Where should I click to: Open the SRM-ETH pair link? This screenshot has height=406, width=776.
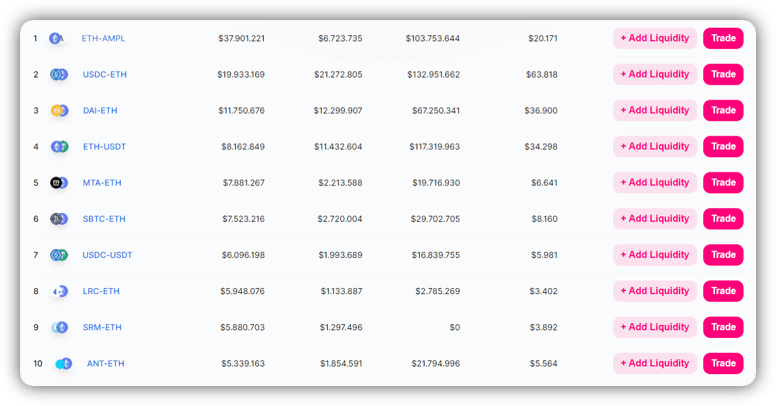[102, 327]
